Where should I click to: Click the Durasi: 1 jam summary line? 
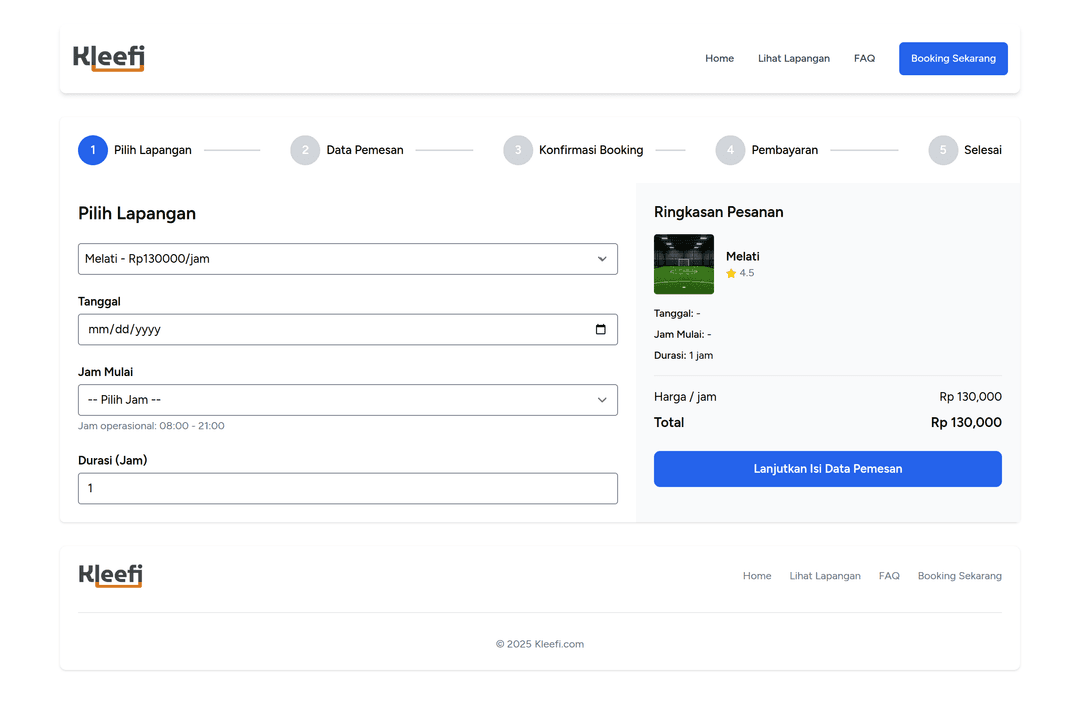coord(683,355)
